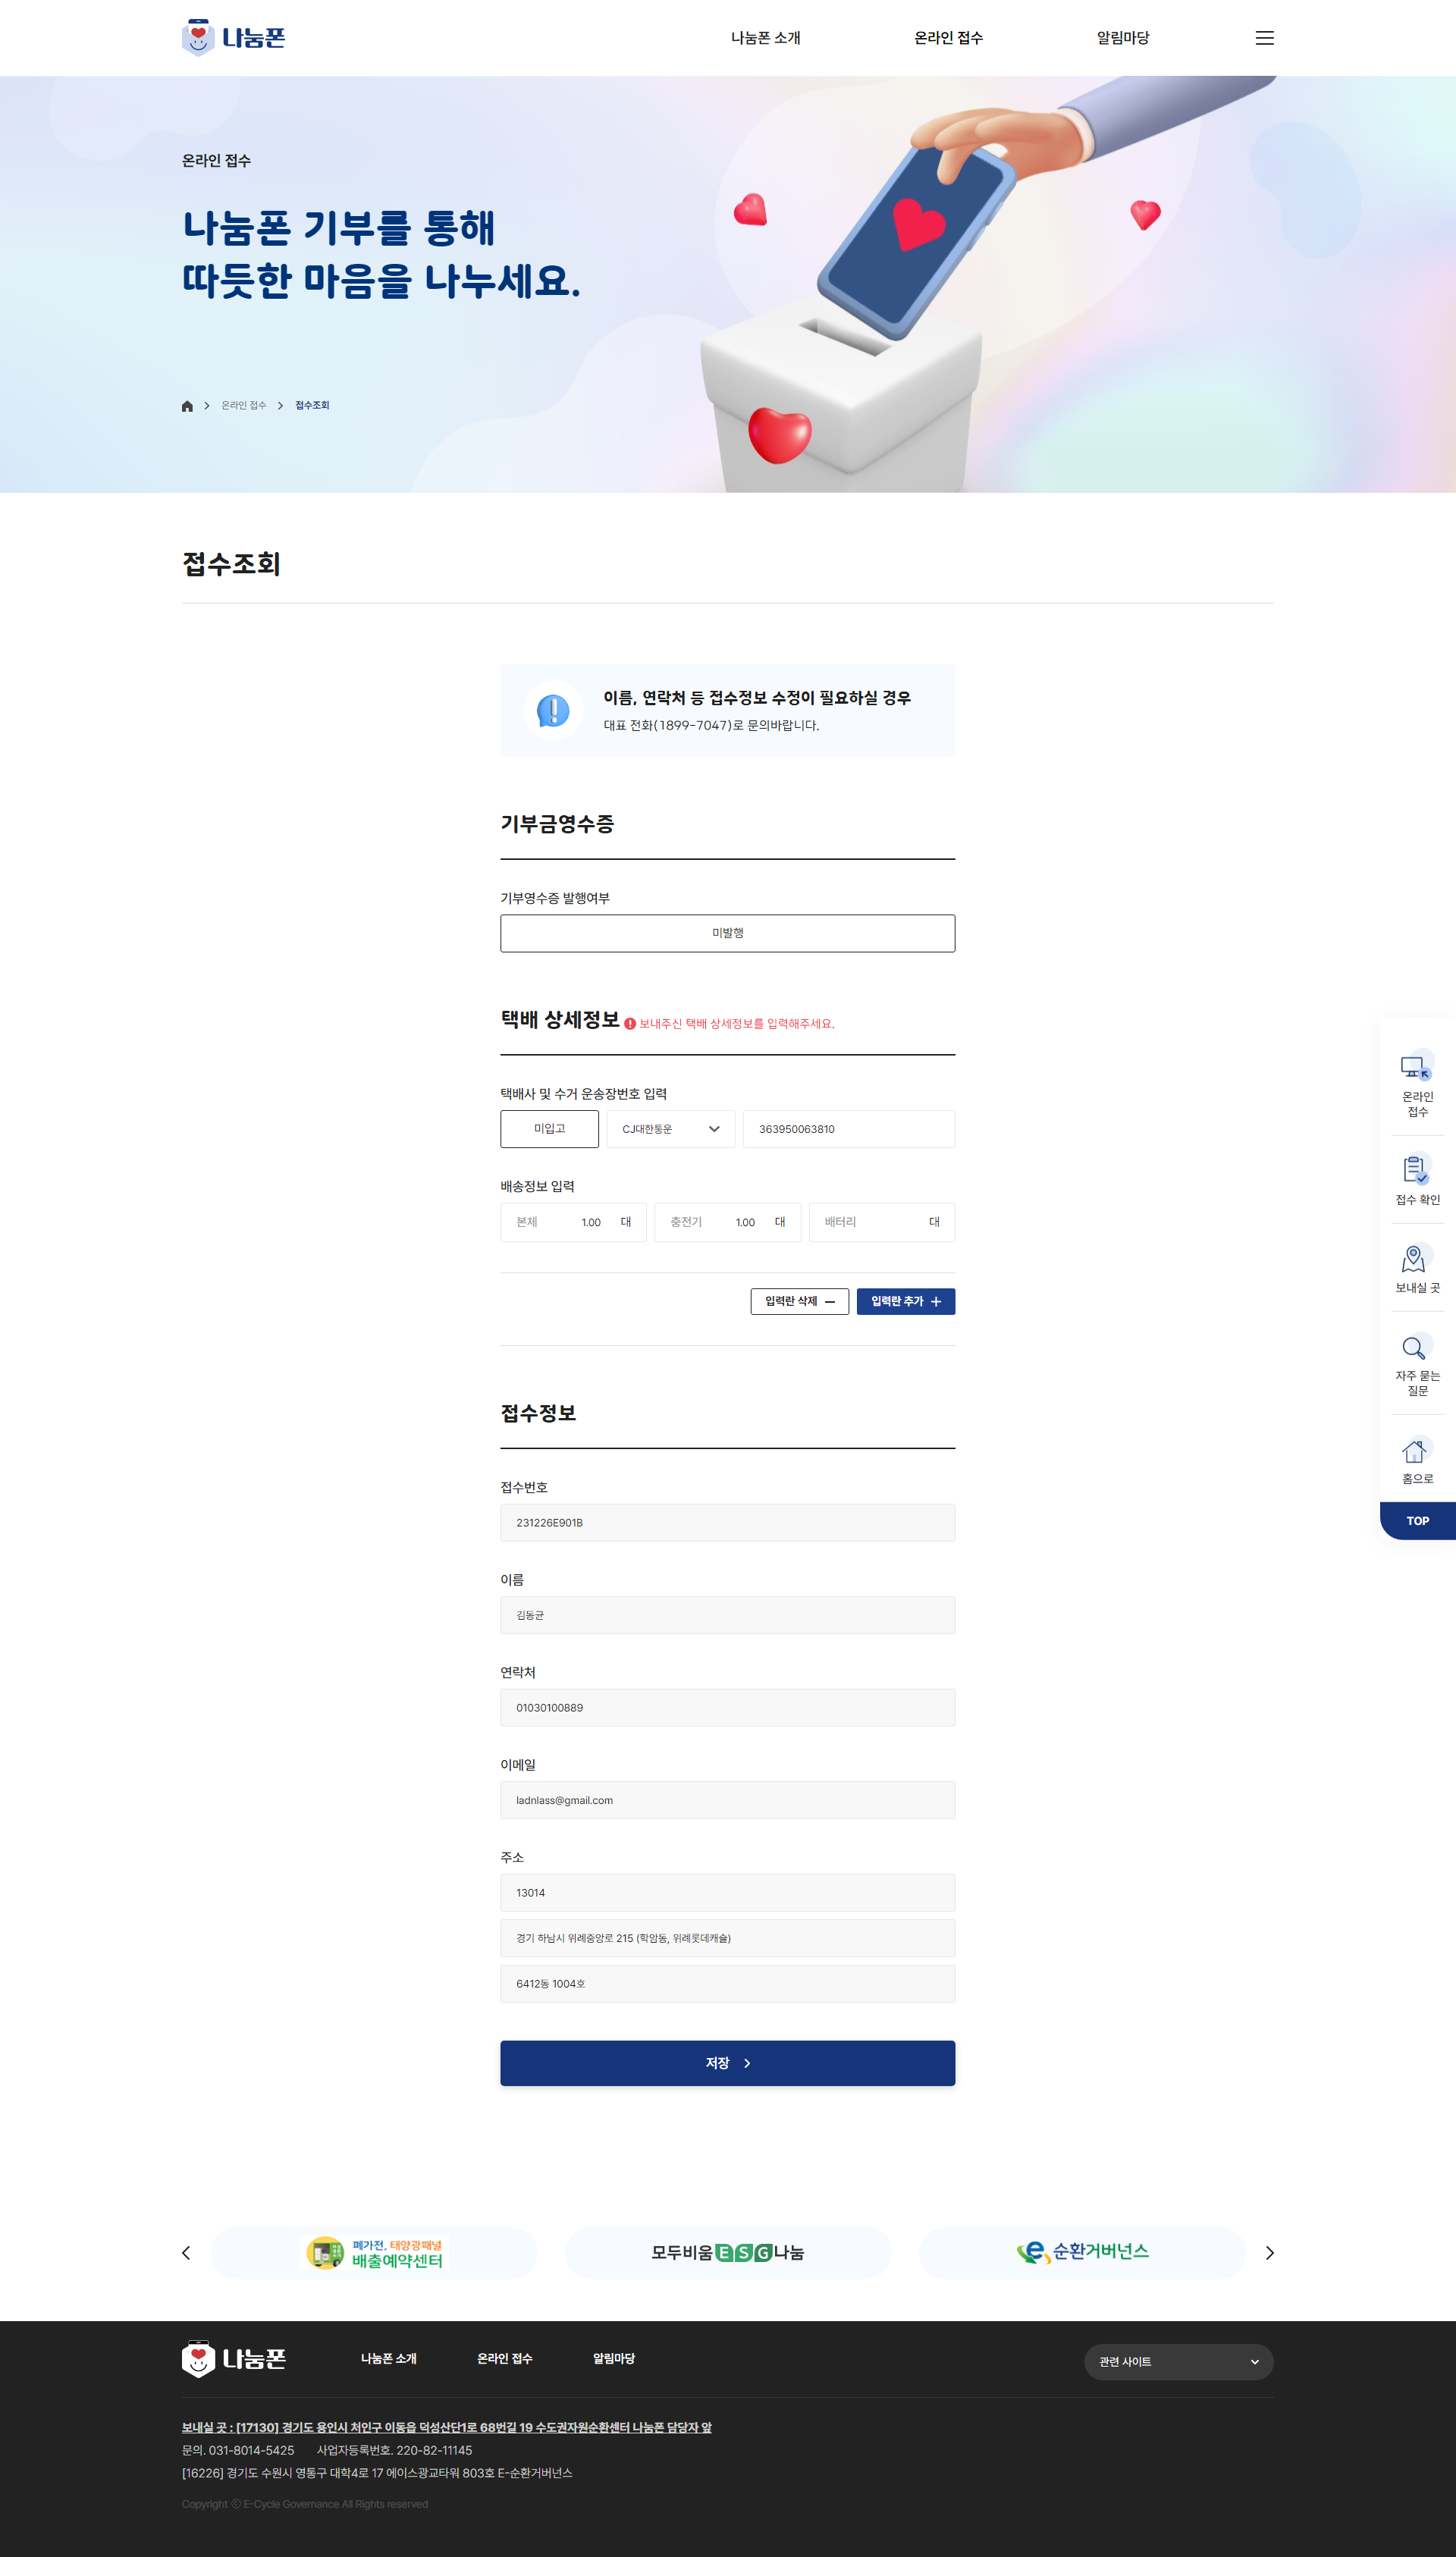Click the 홈으로 house icon

[1416, 1450]
